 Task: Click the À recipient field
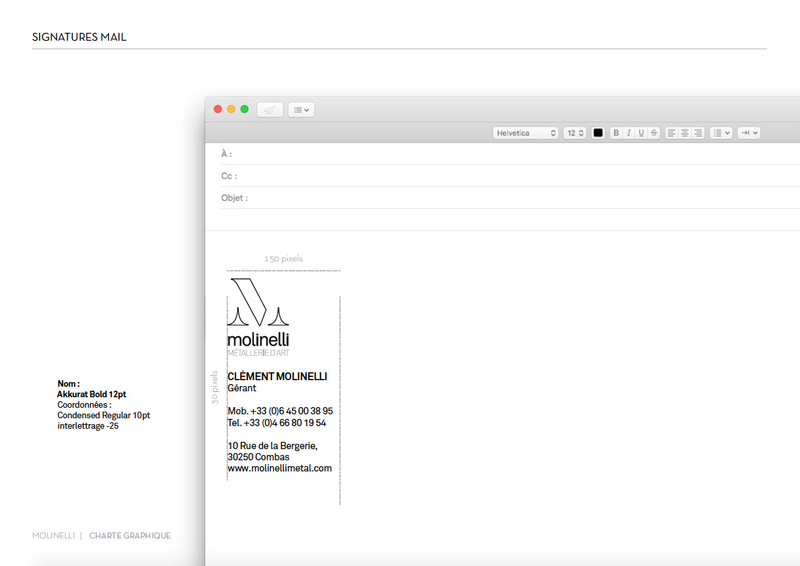pos(500,154)
